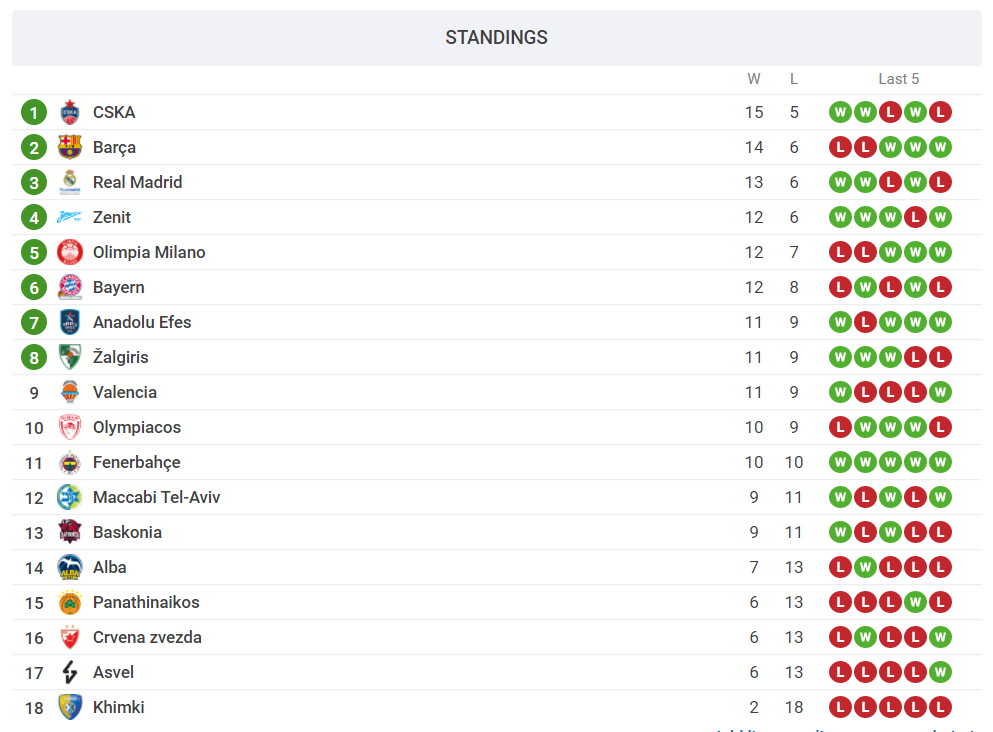Image resolution: width=993 pixels, height=732 pixels.
Task: Click Khimki's first loss badge in Last 5
Action: coord(840,707)
